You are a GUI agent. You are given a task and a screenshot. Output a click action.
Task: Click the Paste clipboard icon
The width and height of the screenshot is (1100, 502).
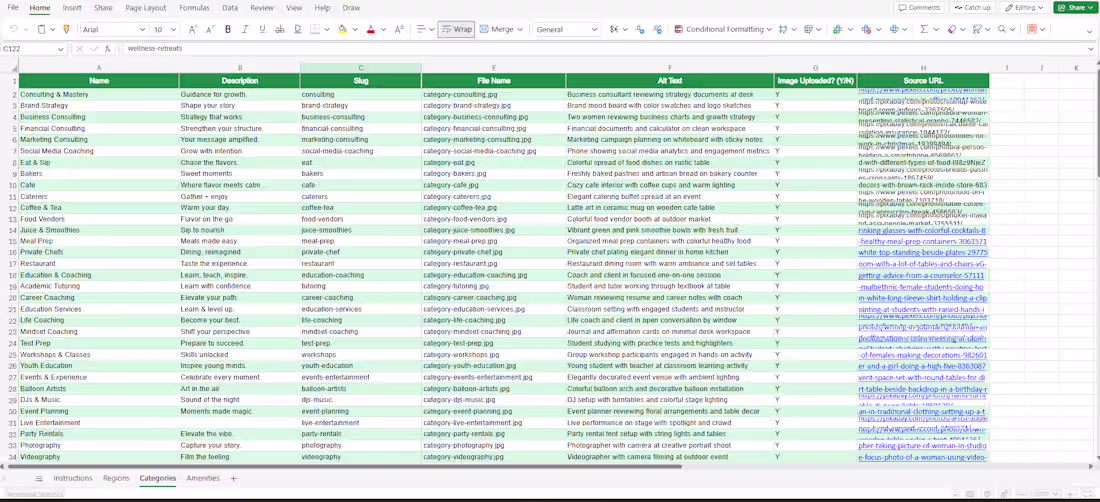click(x=41, y=29)
